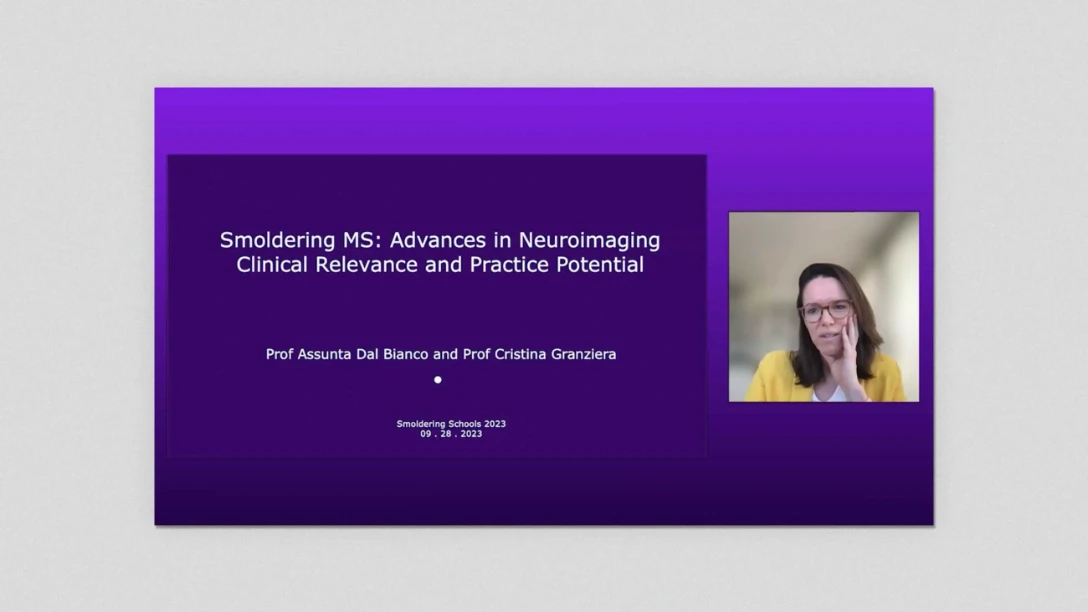Image resolution: width=1088 pixels, height=612 pixels.
Task: Click the yellow cardigan in the webcam feed
Action: tap(768, 378)
